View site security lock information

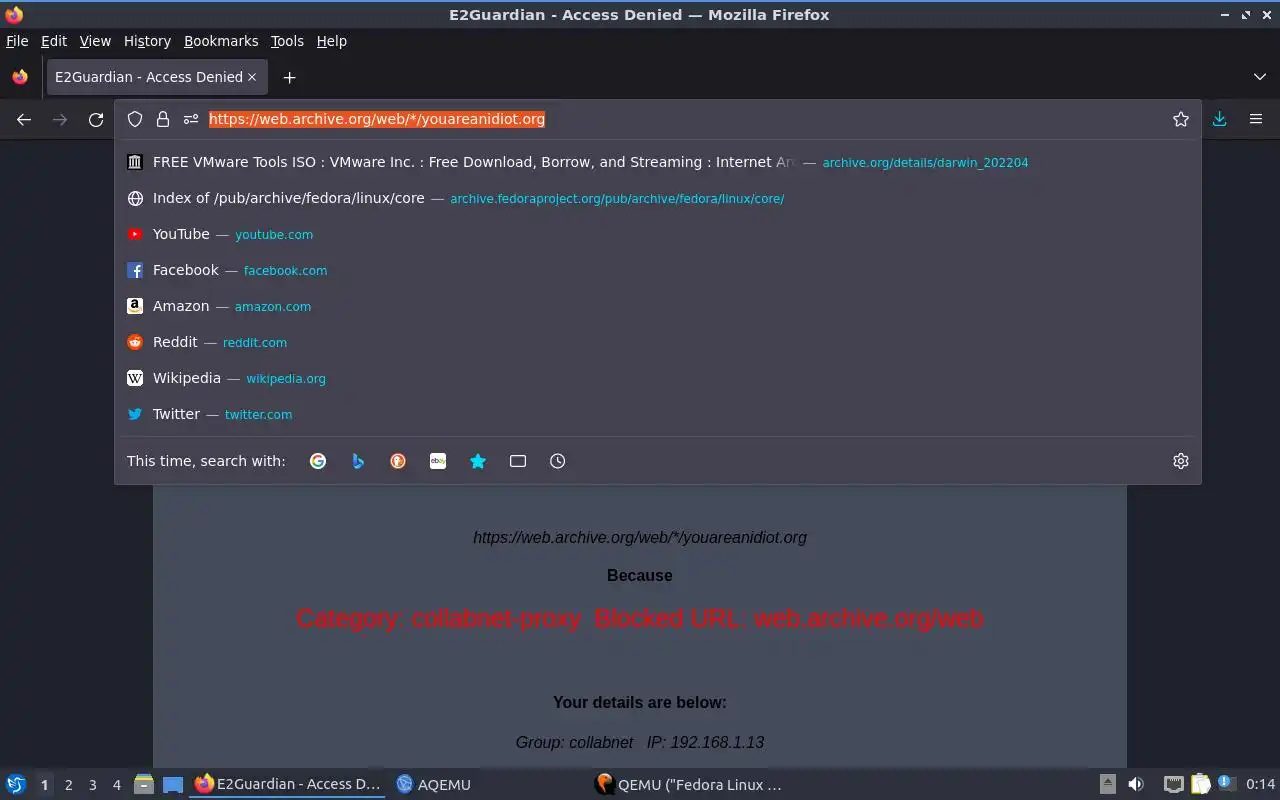pyautogui.click(x=163, y=119)
